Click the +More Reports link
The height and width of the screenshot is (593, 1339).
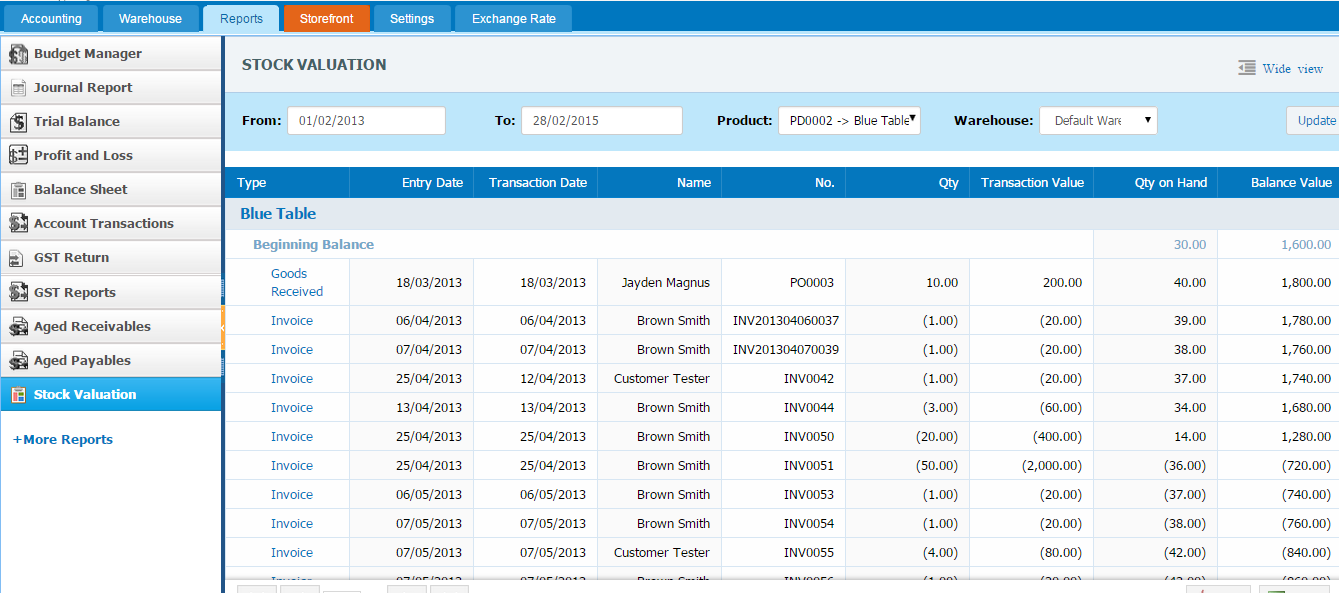point(63,440)
